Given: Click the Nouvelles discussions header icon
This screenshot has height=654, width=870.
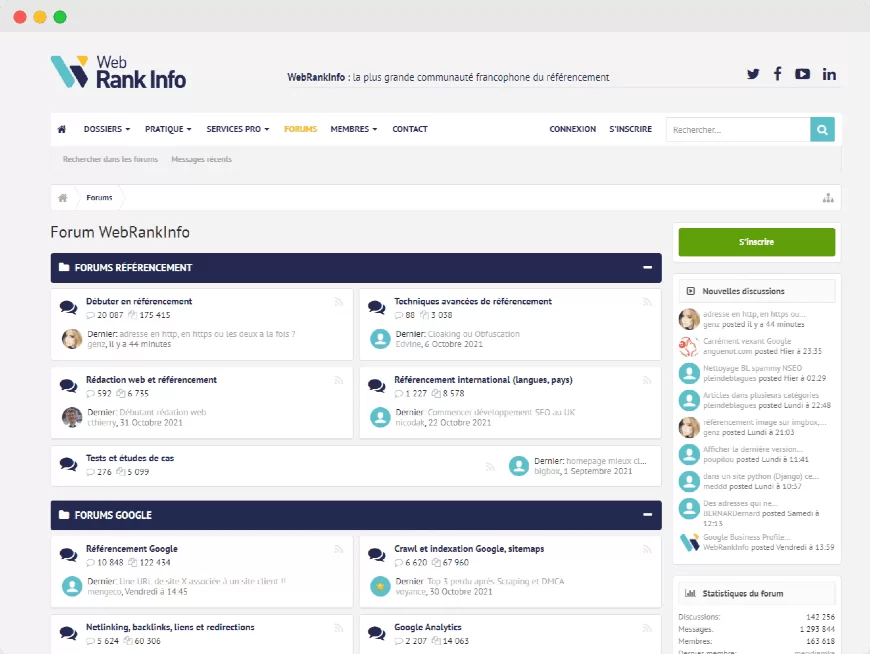Looking at the screenshot, I should [x=691, y=291].
